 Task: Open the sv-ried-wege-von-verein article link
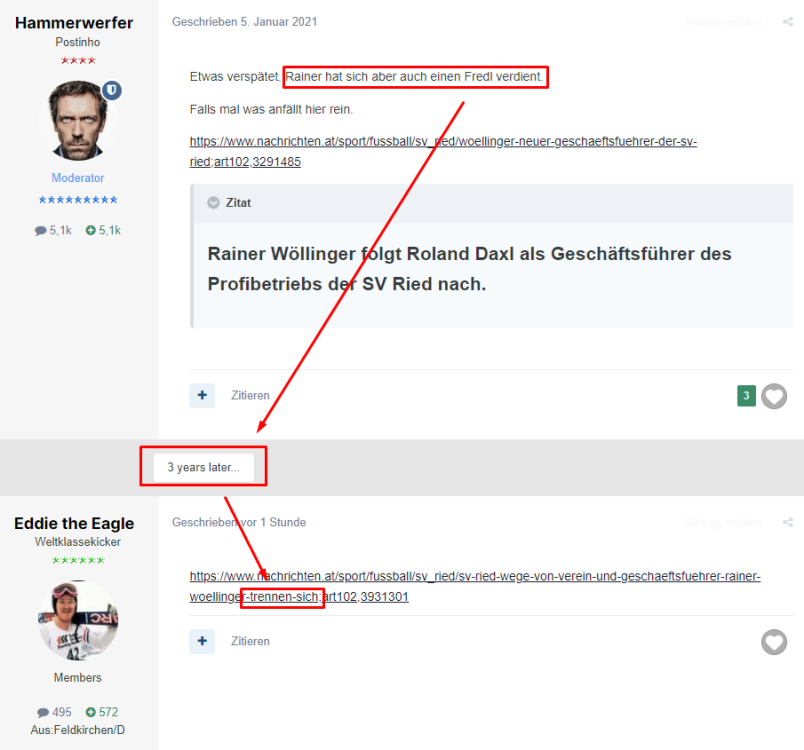point(475,577)
